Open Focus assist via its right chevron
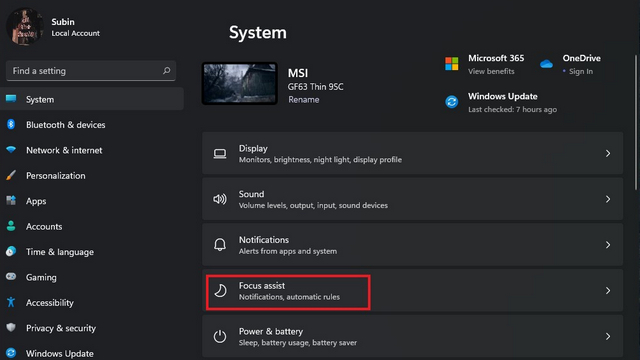Viewport: 640px width, 360px height. 608,291
